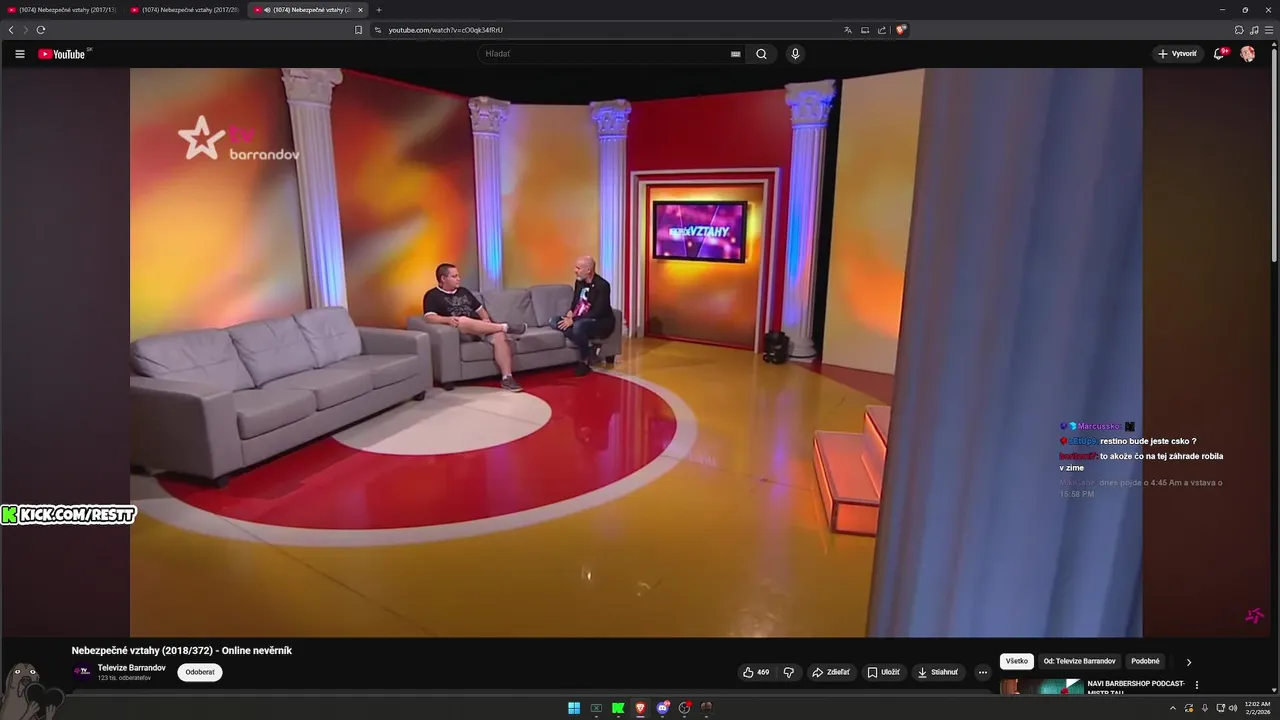Open a new browser tab
Image resolution: width=1280 pixels, height=720 pixels.
click(379, 10)
